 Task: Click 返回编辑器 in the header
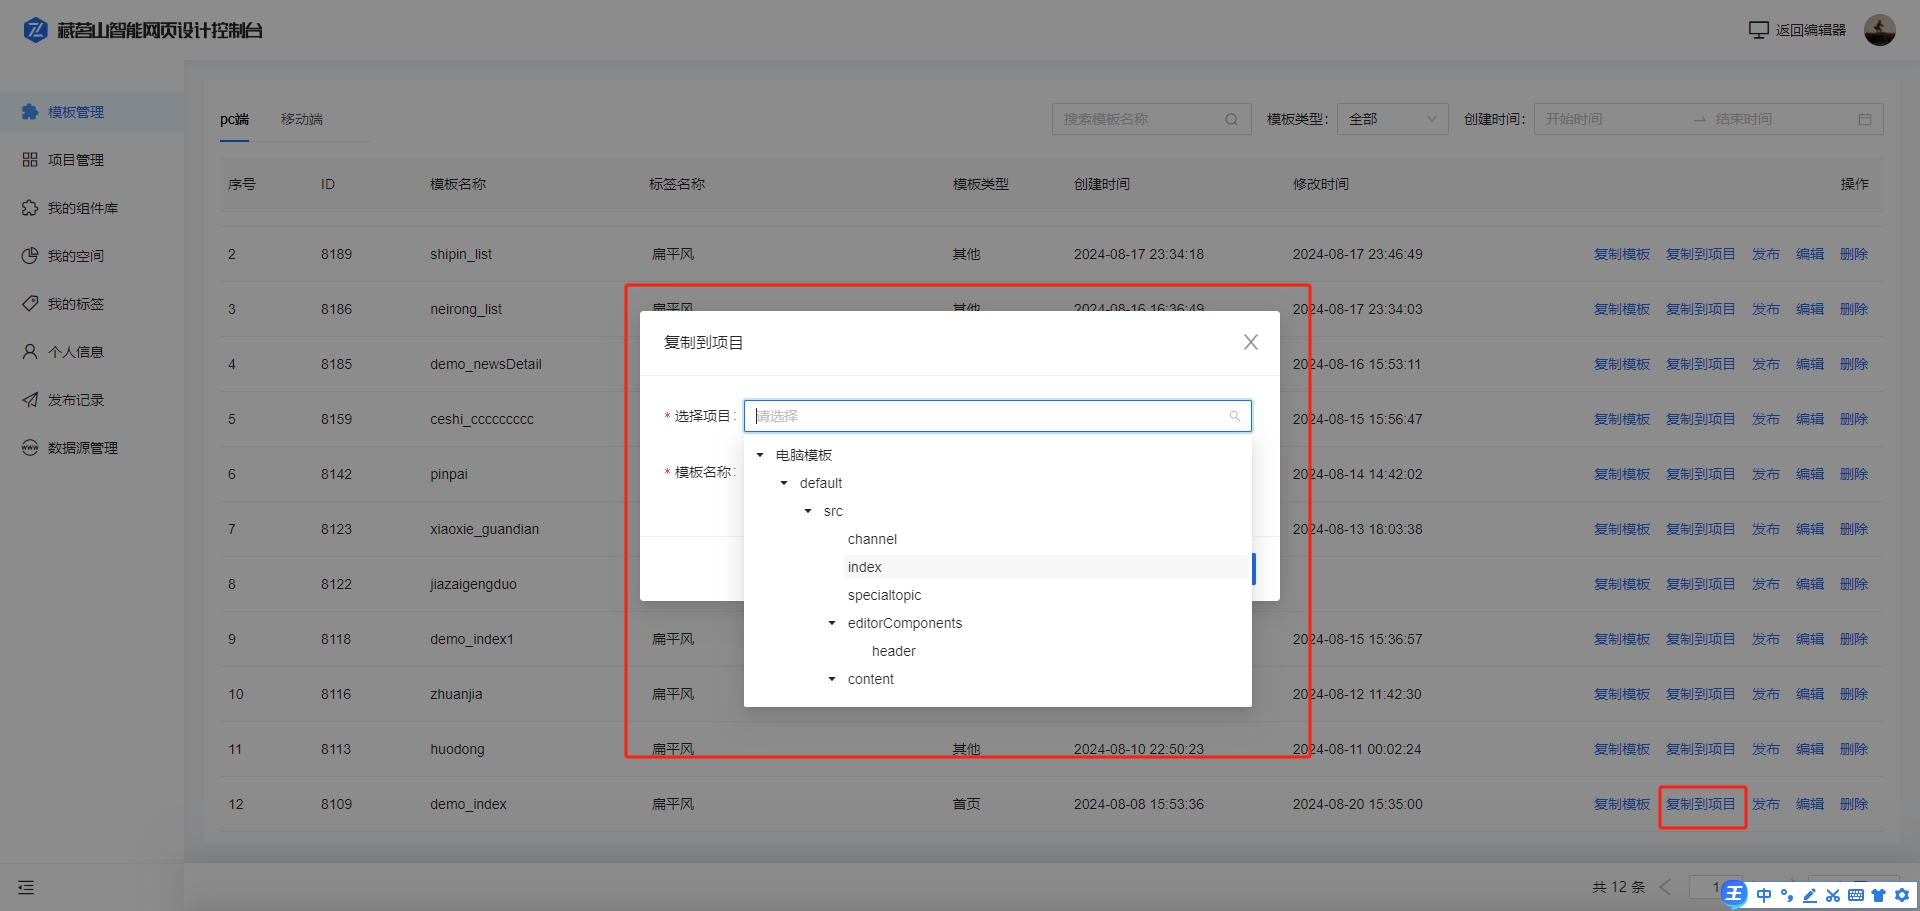click(1797, 30)
